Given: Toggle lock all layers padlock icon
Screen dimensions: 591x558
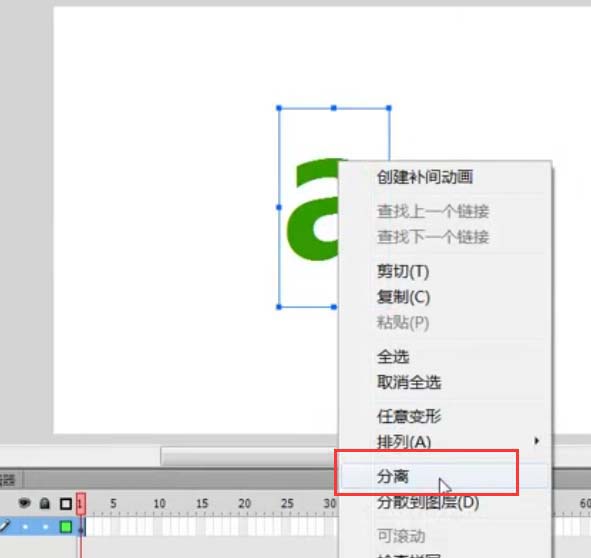Looking at the screenshot, I should [x=45, y=503].
